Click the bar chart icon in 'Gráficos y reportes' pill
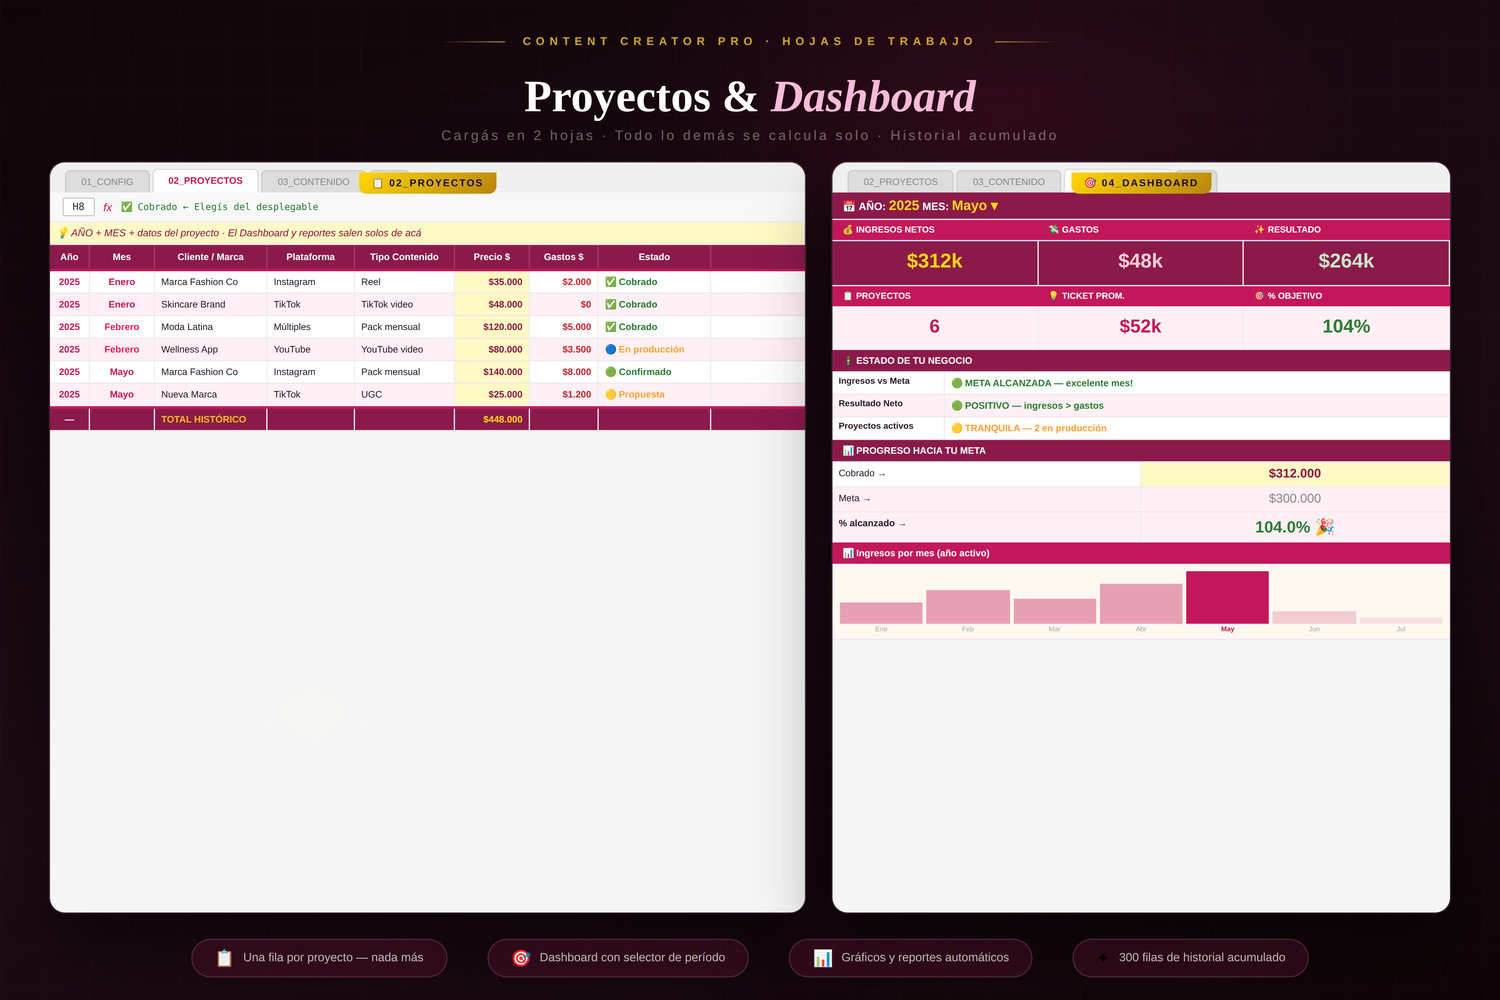Viewport: 1500px width, 1000px height. [822, 958]
